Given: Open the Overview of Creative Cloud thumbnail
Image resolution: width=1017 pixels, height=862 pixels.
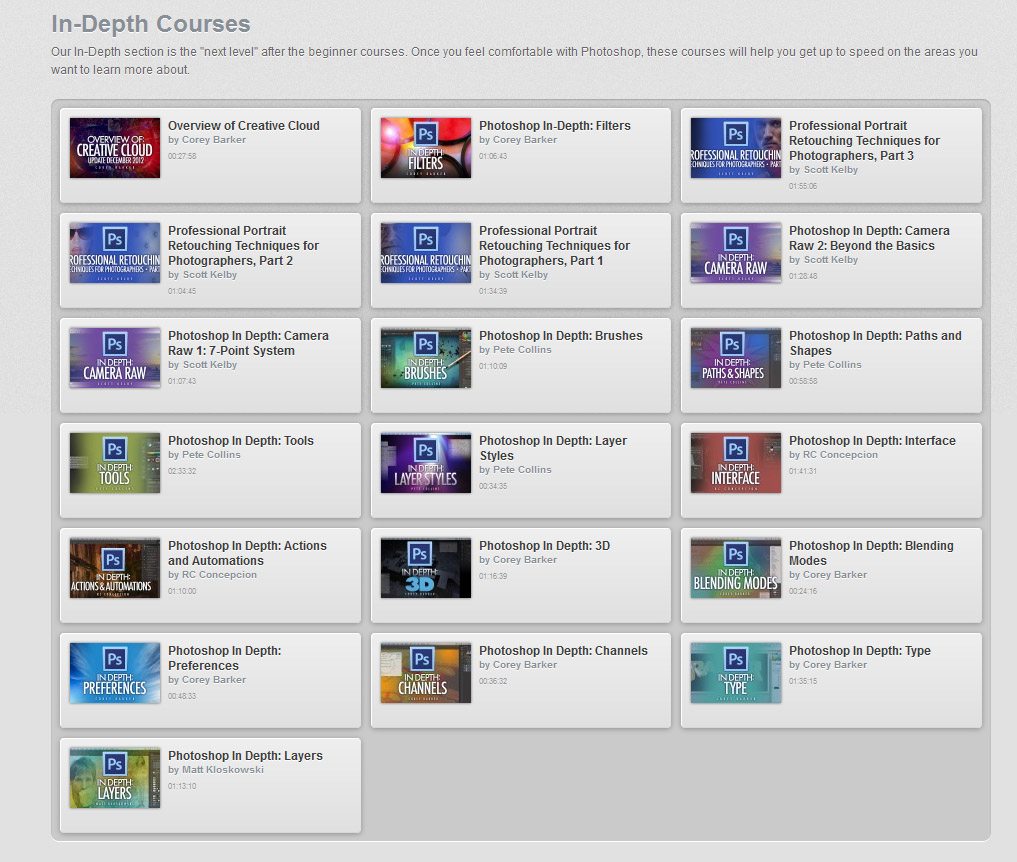Looking at the screenshot, I should pos(115,148).
